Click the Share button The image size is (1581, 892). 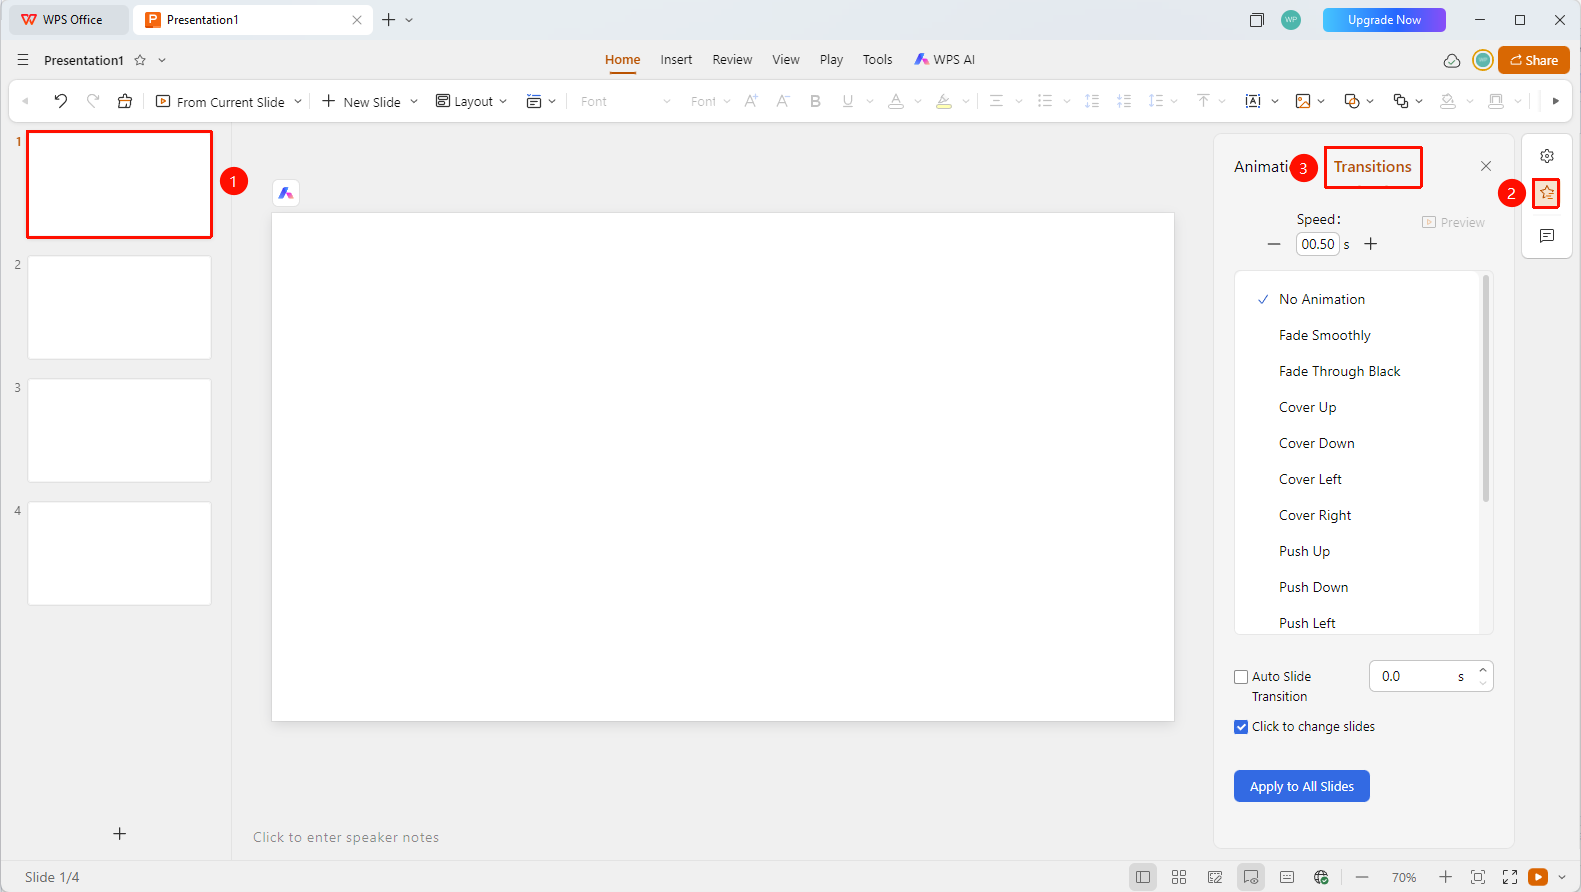[x=1534, y=60]
